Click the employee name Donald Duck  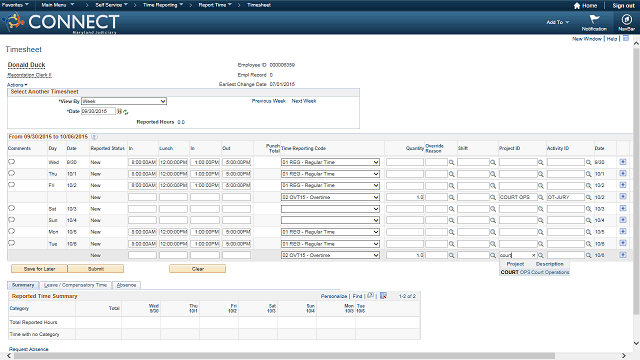[x=27, y=64]
